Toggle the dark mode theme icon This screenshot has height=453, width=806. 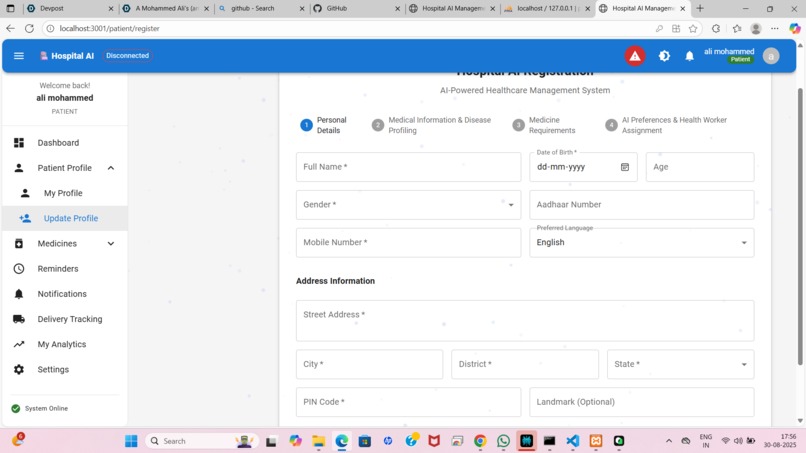pos(664,56)
